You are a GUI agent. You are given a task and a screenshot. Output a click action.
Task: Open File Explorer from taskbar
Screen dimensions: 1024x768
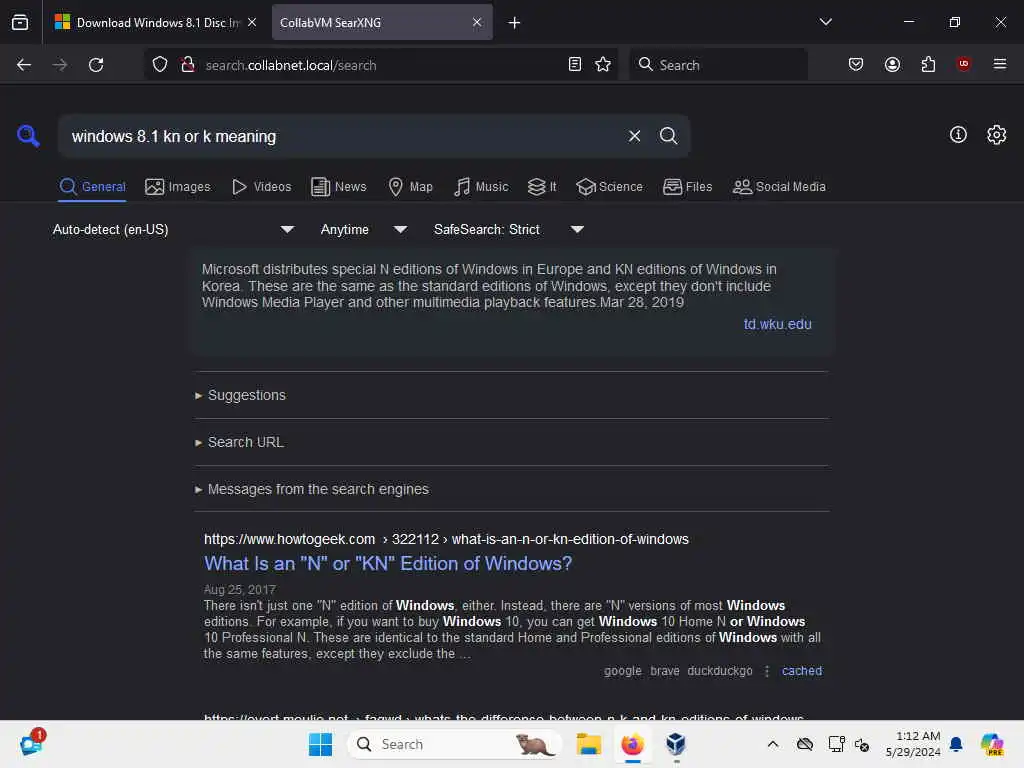click(588, 744)
